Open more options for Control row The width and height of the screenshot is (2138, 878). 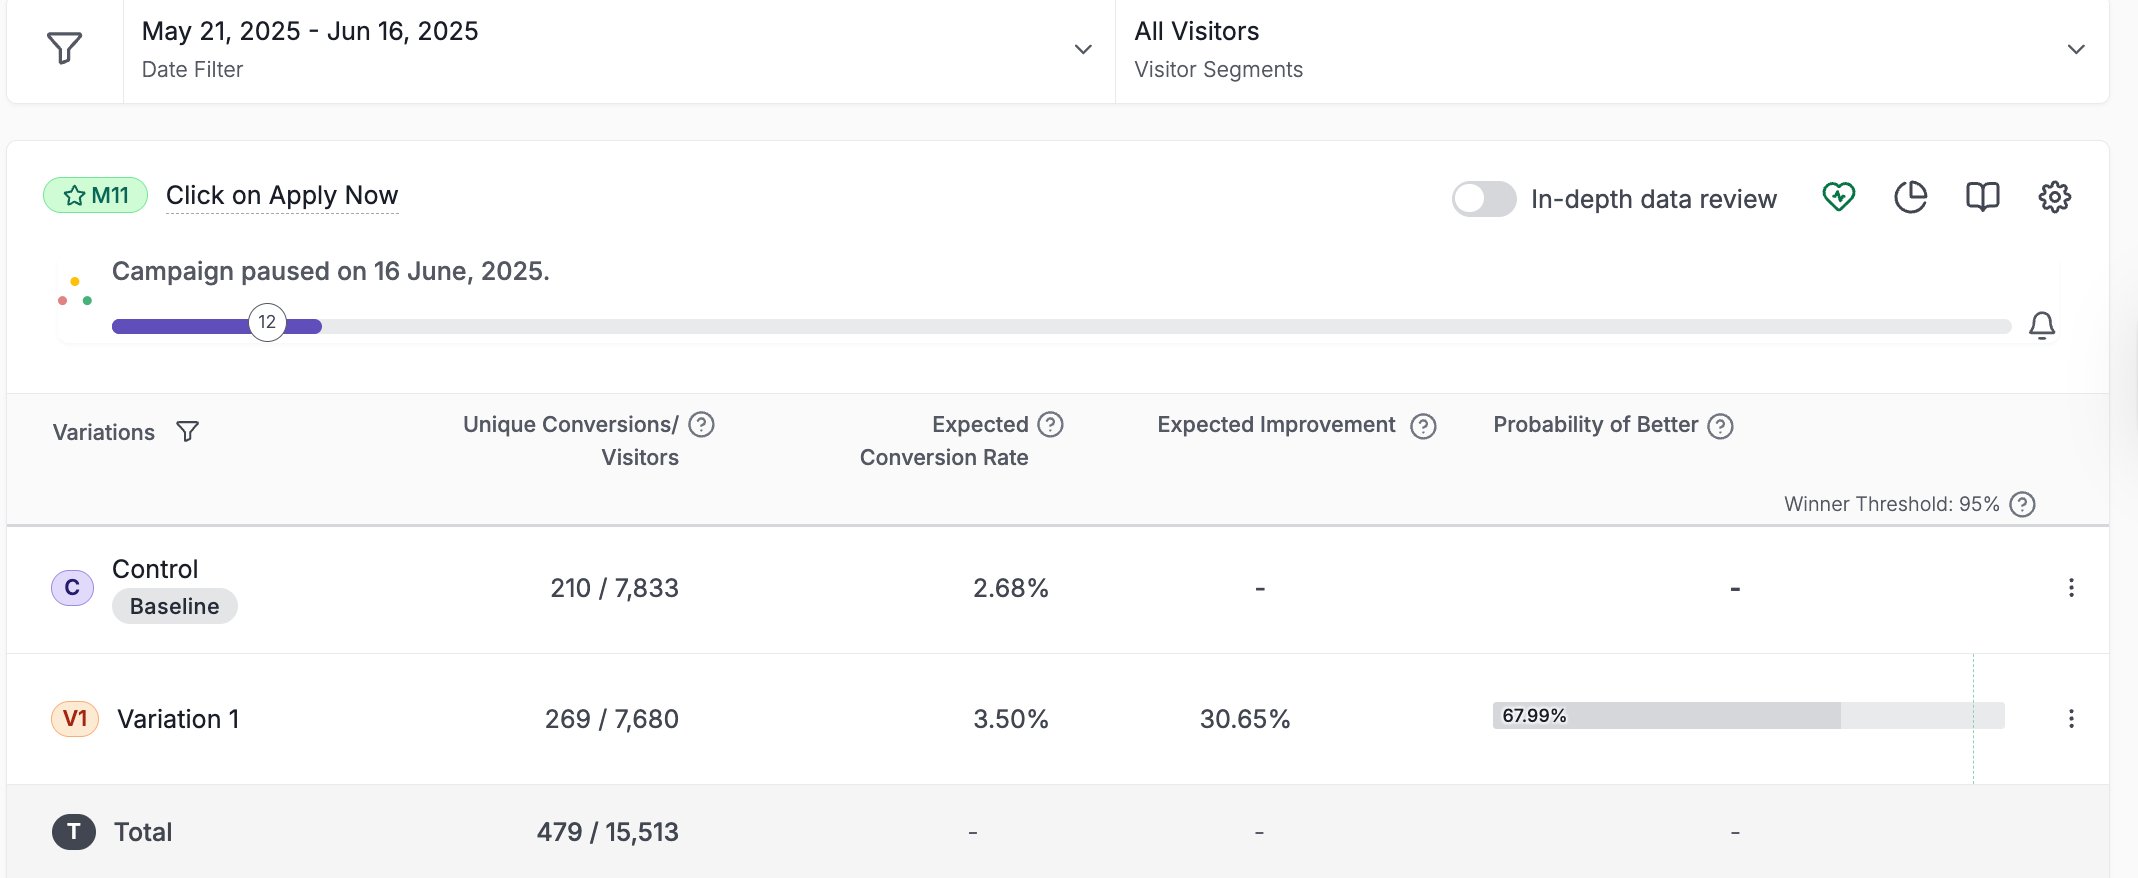click(x=2071, y=588)
